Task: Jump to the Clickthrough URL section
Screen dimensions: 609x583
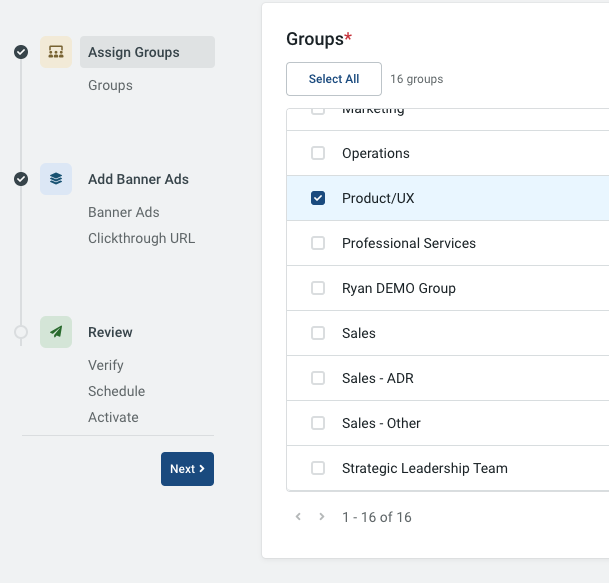Action: [x=141, y=238]
